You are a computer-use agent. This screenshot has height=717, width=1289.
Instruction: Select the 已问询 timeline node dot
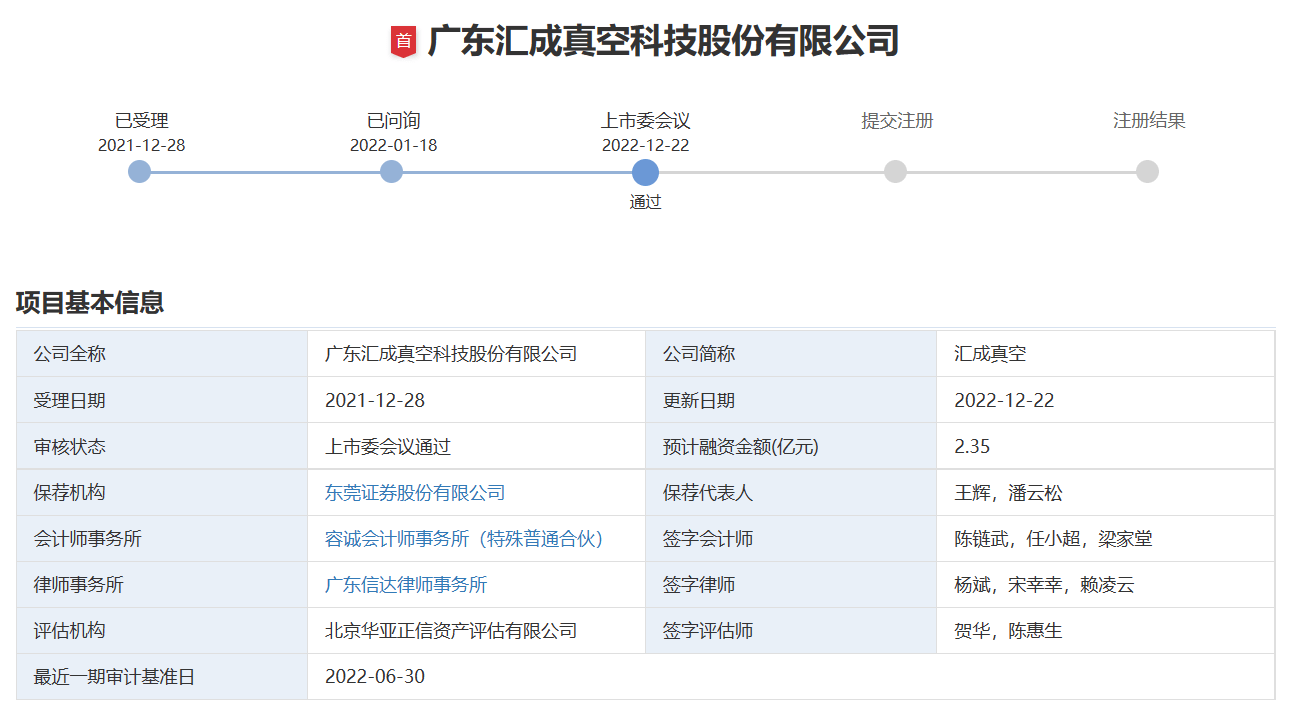click(391, 171)
